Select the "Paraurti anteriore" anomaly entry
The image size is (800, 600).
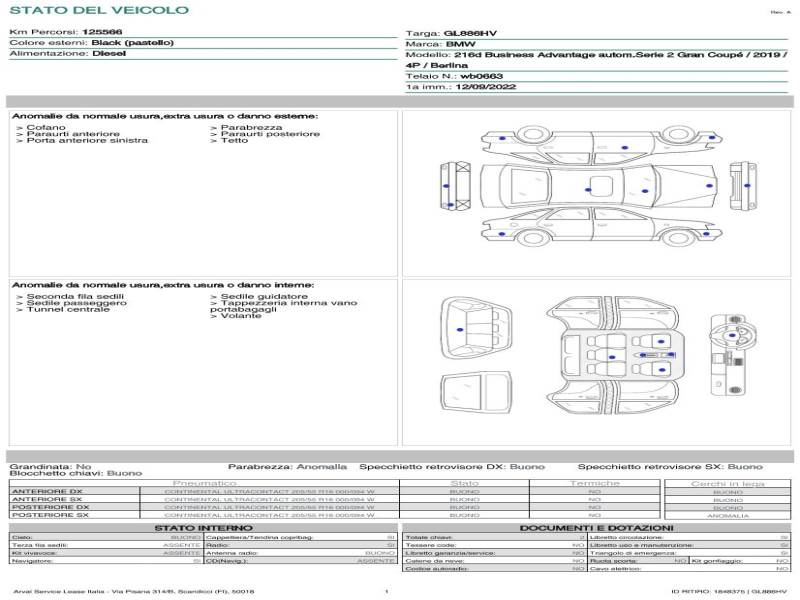pos(73,134)
